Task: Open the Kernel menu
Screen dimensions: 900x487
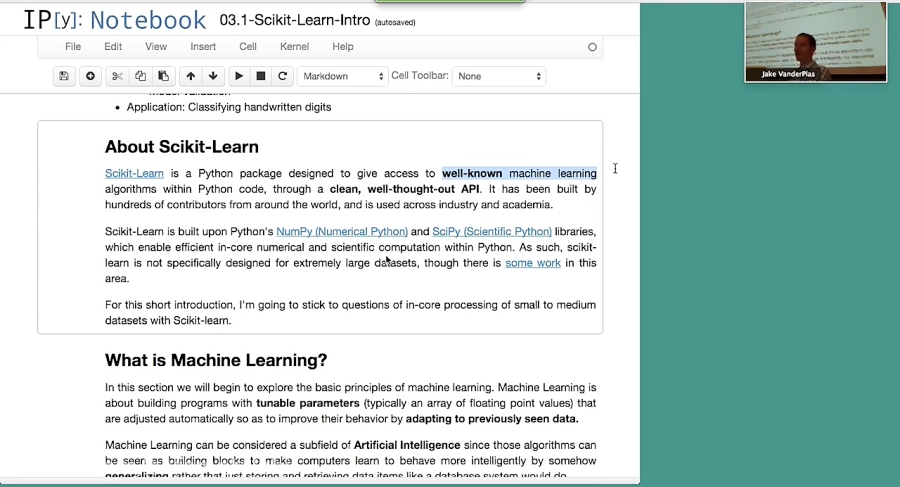Action: (x=294, y=47)
